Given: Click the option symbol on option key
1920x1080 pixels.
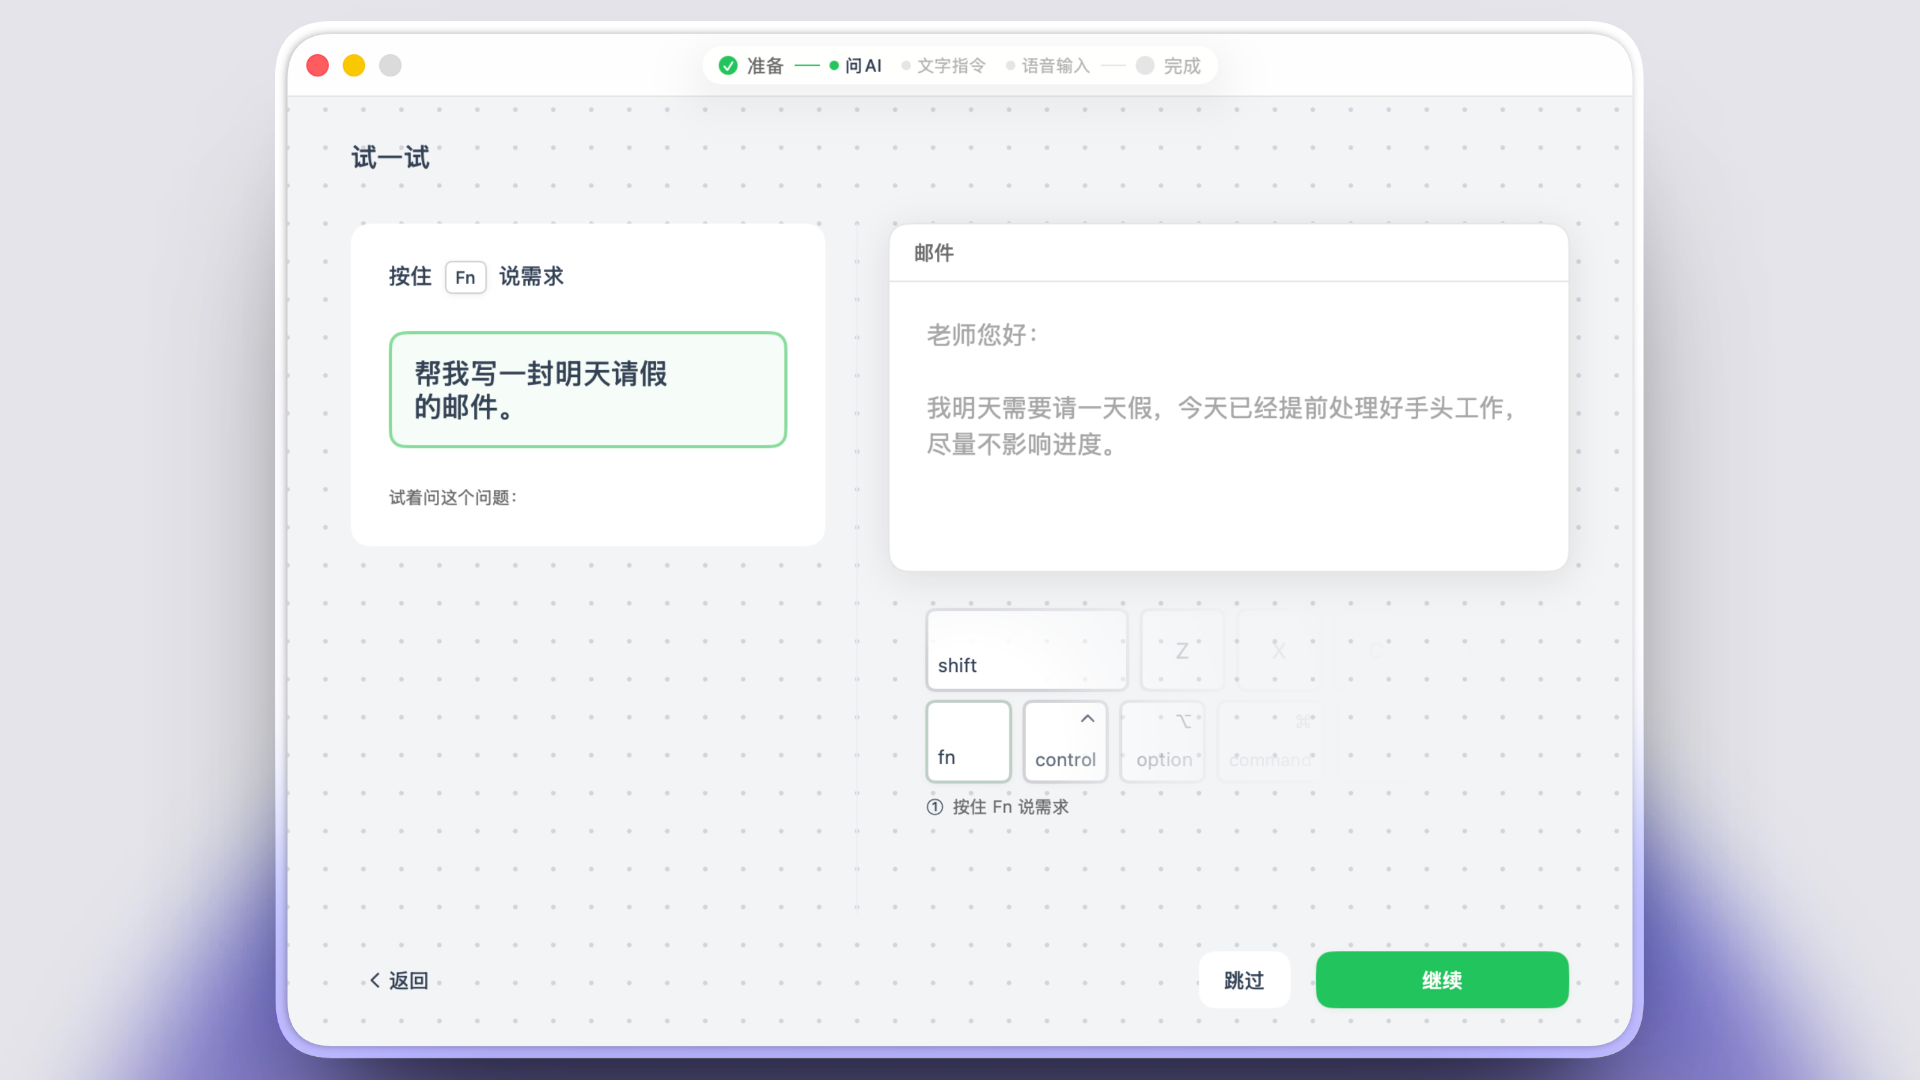Looking at the screenshot, I should click(1183, 720).
